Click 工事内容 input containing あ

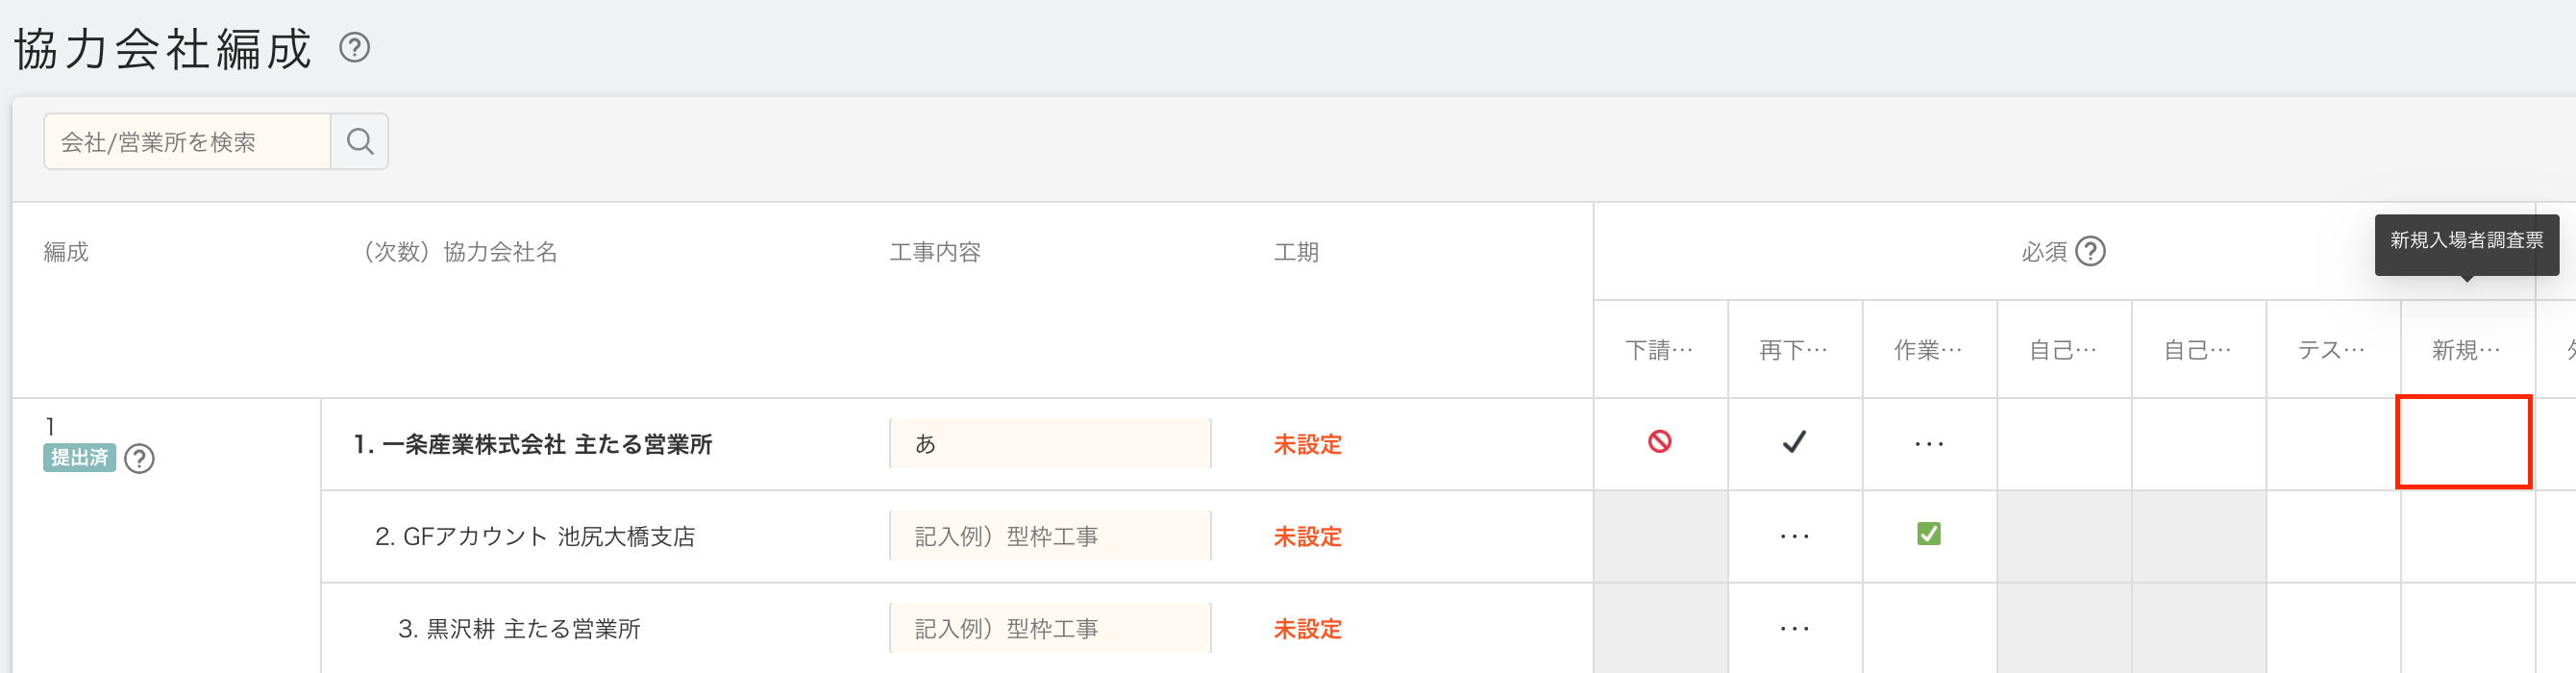tap(1049, 442)
